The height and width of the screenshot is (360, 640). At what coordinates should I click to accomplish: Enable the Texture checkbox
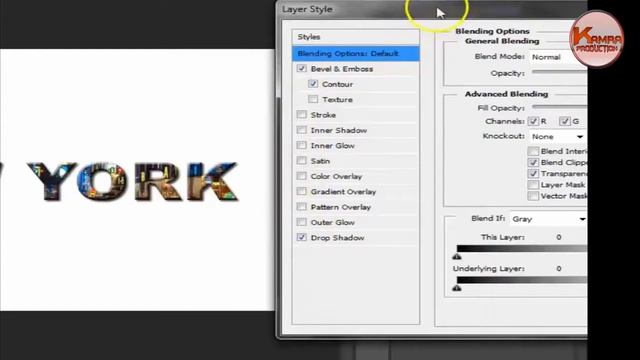pyautogui.click(x=313, y=99)
